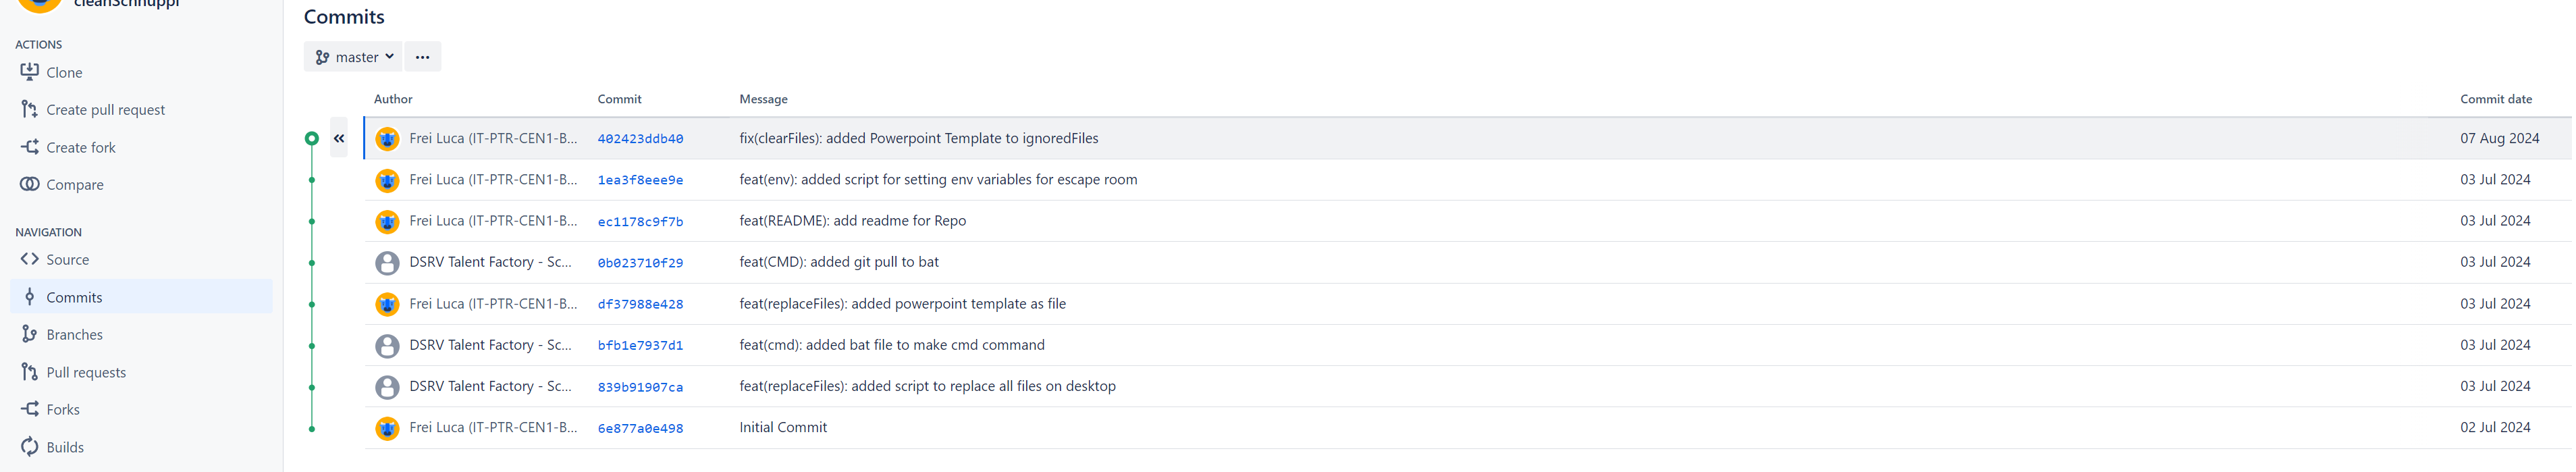The width and height of the screenshot is (2576, 472).
Task: Click the Forks icon in navigation
Action: coord(30,409)
